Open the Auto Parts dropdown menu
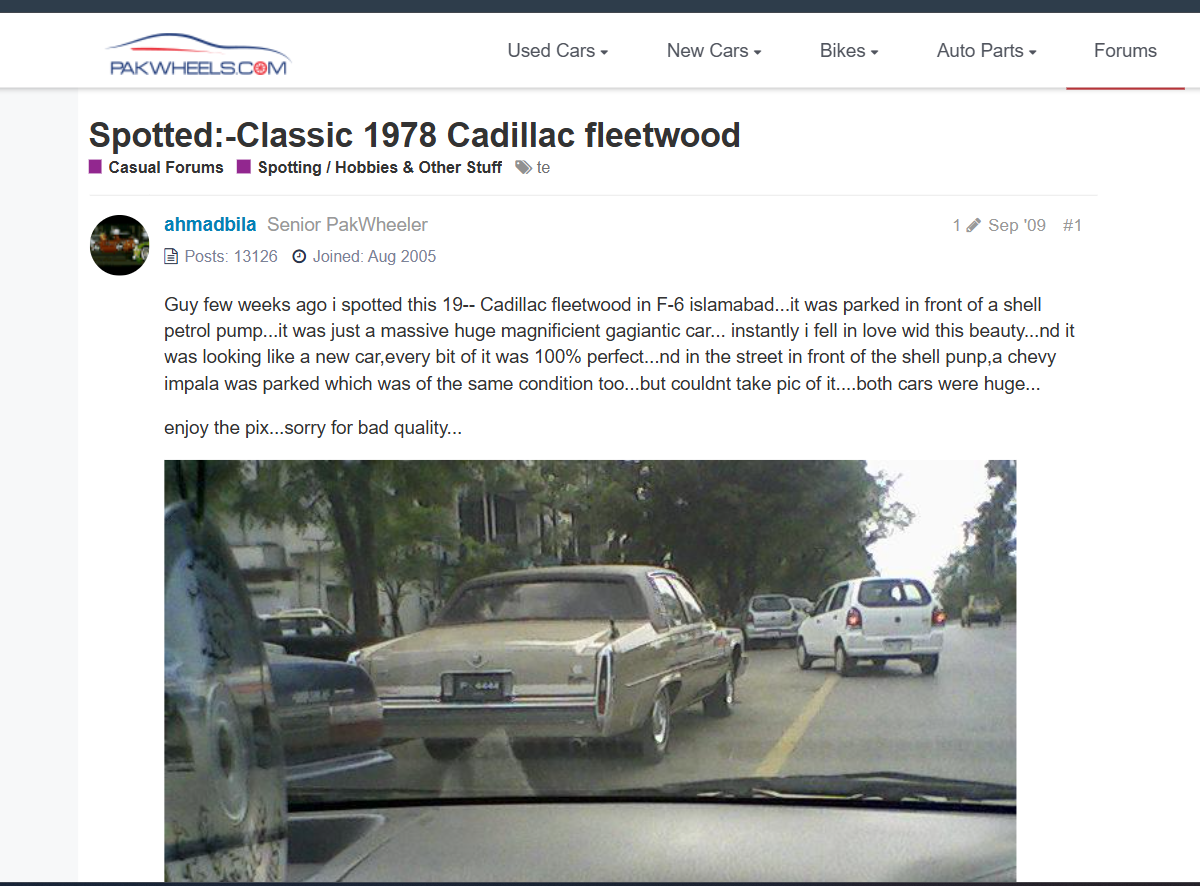The height and width of the screenshot is (886, 1200). [x=987, y=51]
